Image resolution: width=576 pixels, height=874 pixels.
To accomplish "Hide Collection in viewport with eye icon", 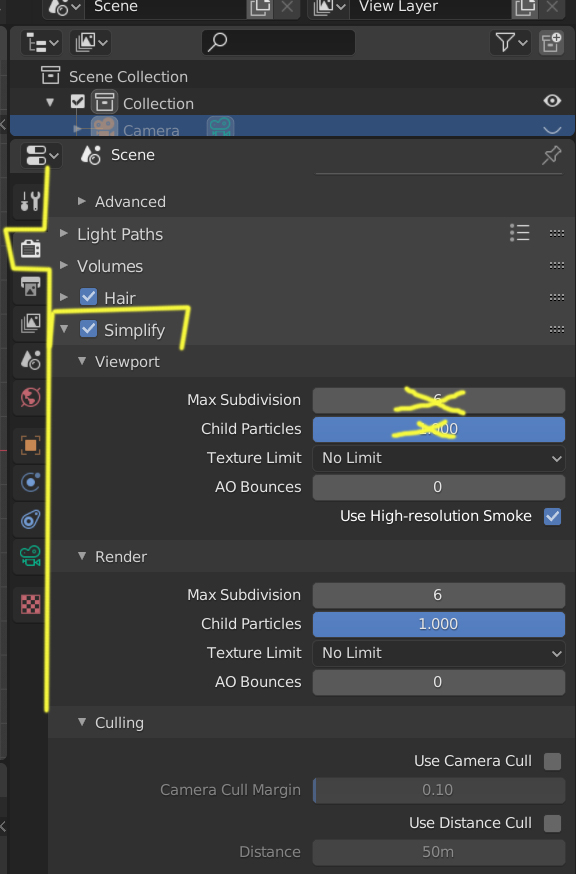I will [552, 101].
